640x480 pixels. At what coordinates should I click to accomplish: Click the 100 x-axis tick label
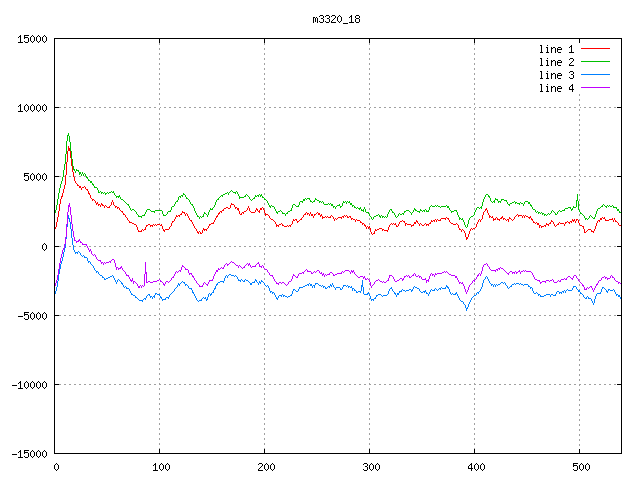[160, 467]
